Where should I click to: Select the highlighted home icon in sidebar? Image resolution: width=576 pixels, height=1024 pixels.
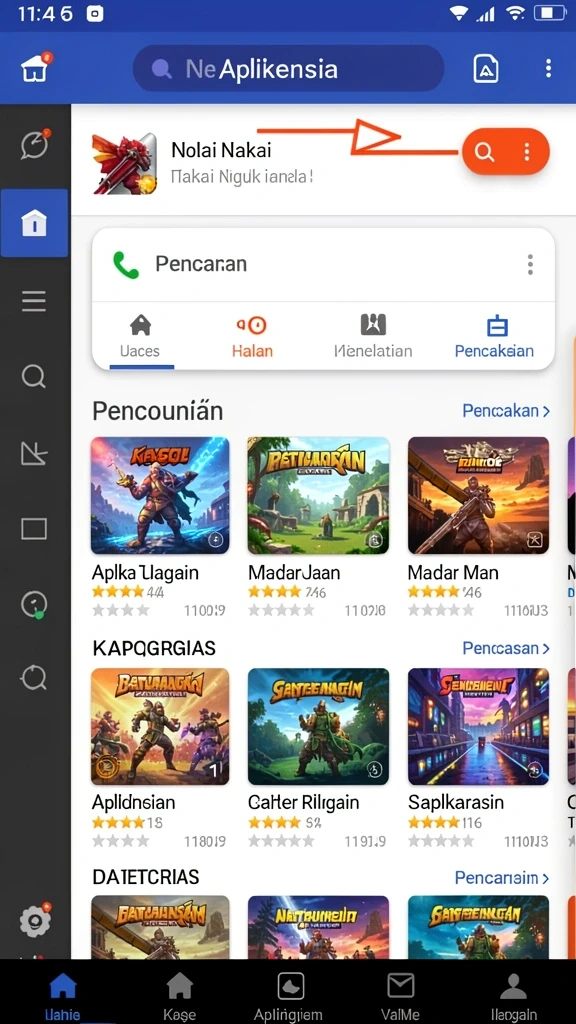point(34,223)
